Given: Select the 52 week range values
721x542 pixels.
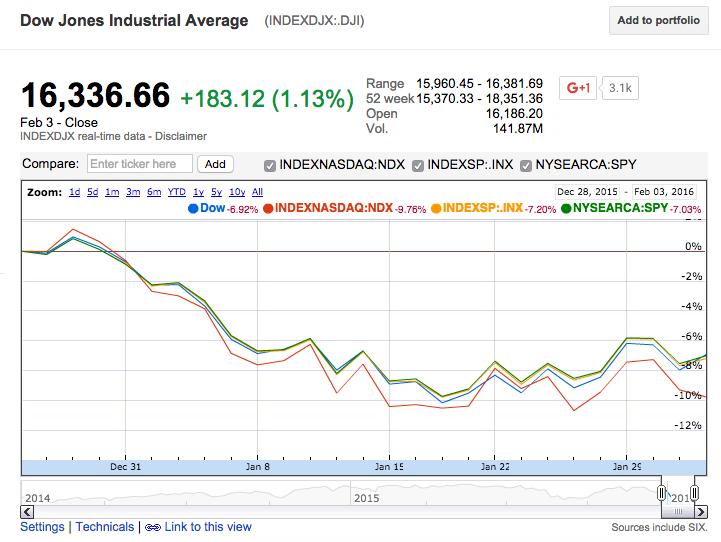Looking at the screenshot, I should [480, 99].
